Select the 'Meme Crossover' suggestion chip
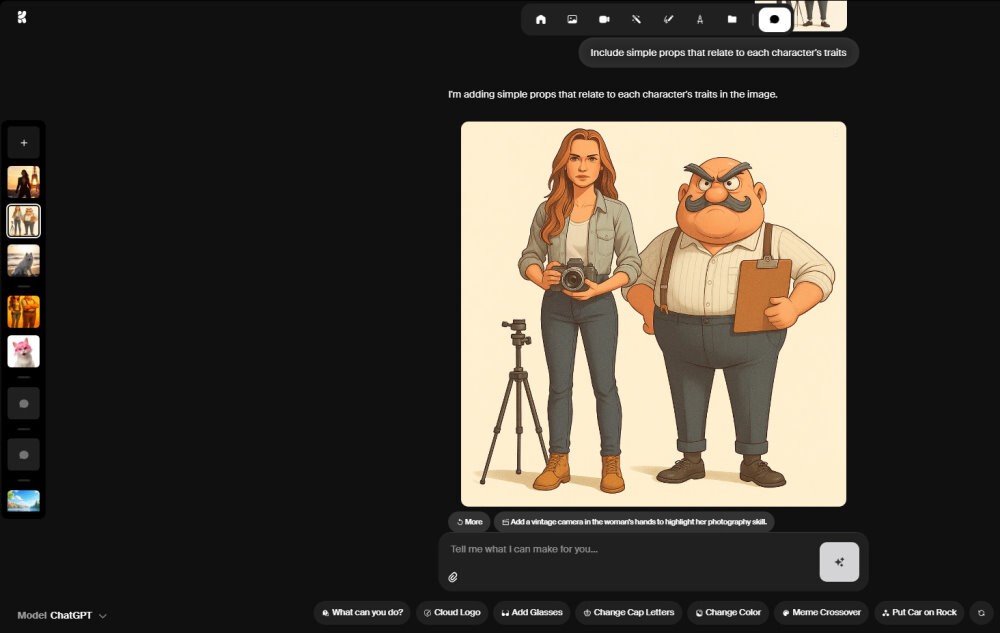Screen dimensions: 1000x633 (821, 613)
